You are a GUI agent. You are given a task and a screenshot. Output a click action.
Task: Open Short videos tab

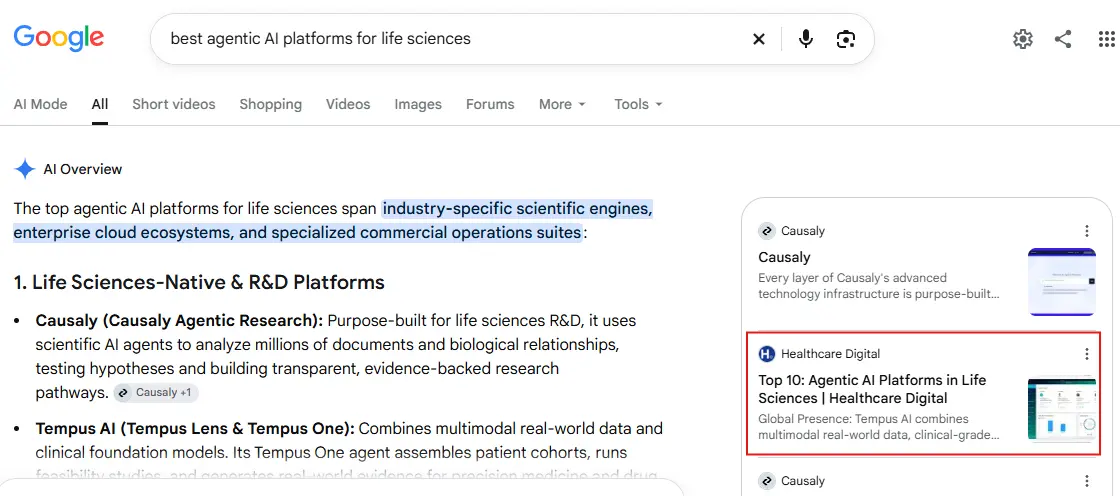[174, 104]
